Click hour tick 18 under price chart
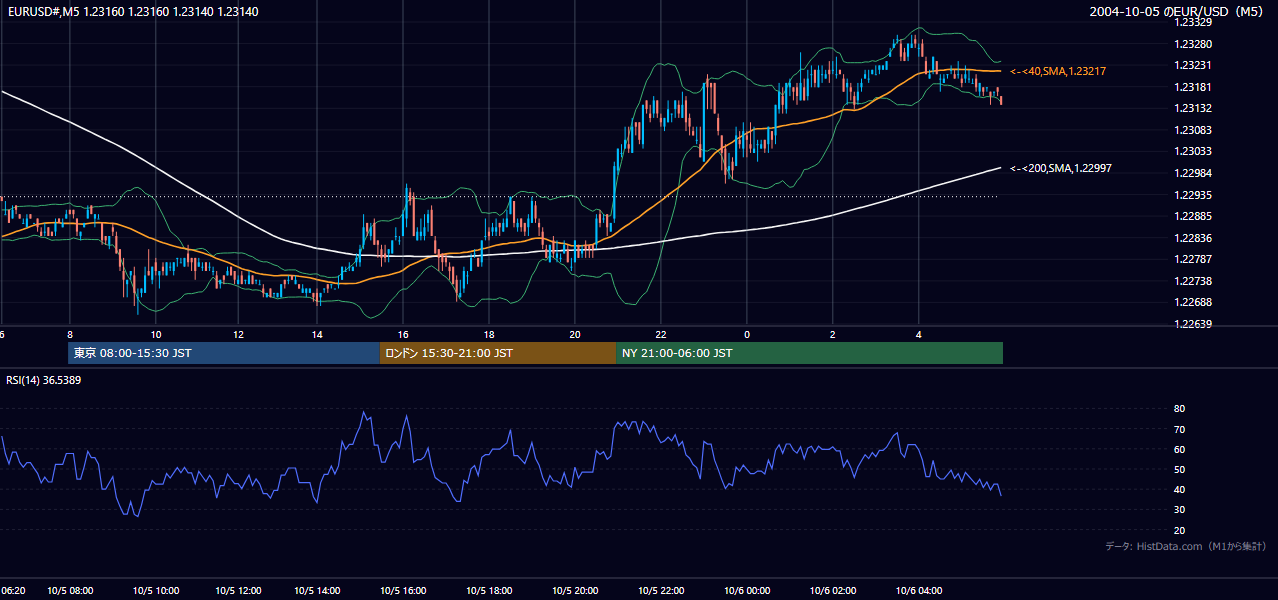Screen dimensions: 1278x600 click(488, 334)
